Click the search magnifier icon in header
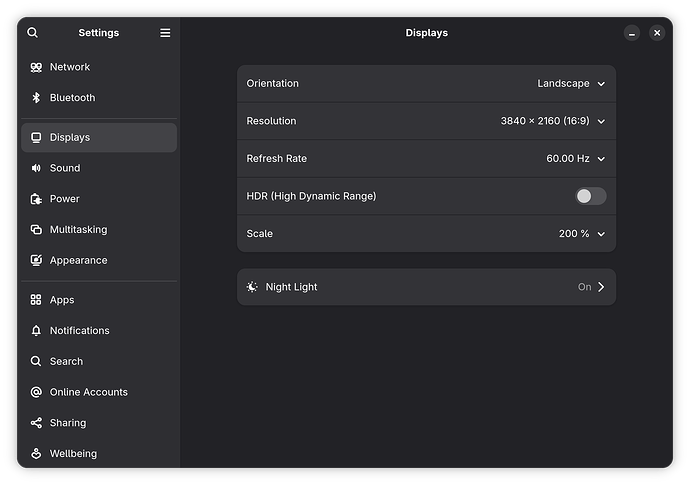Viewport: 690px width, 485px height. tap(33, 33)
